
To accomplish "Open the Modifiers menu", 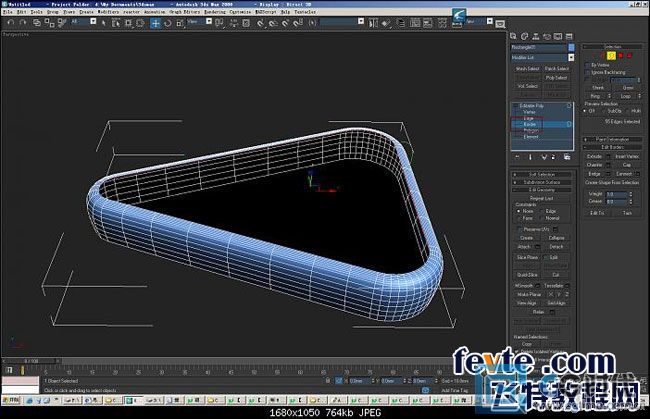I will click(108, 12).
